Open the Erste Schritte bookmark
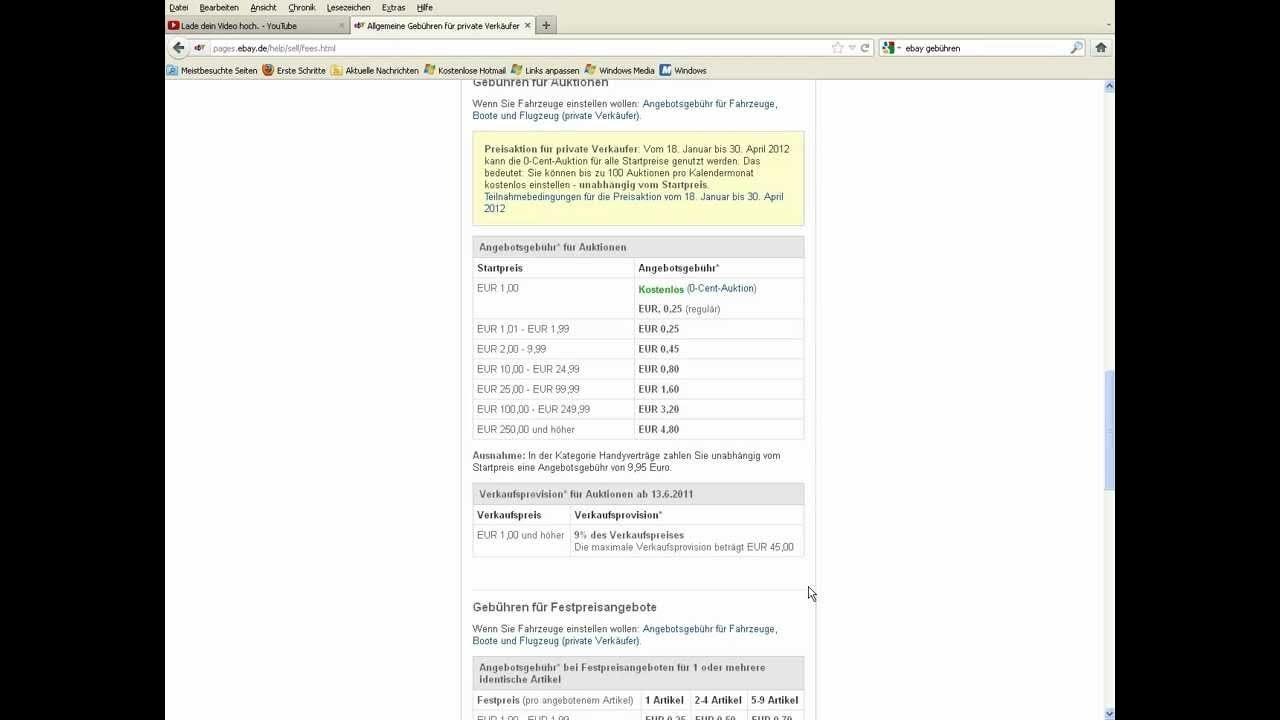Image resolution: width=1280 pixels, height=720 pixels. [294, 71]
